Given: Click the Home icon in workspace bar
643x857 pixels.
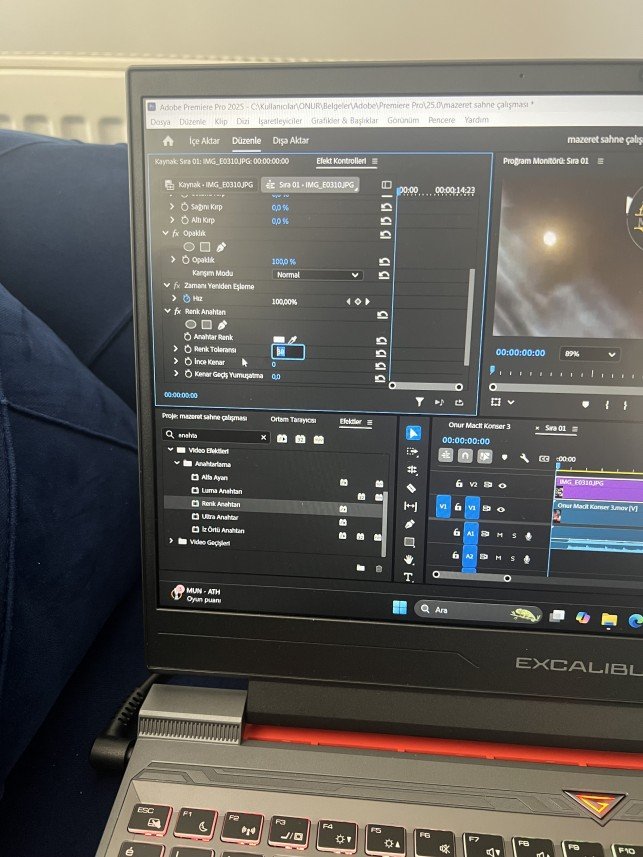Looking at the screenshot, I should click(167, 141).
